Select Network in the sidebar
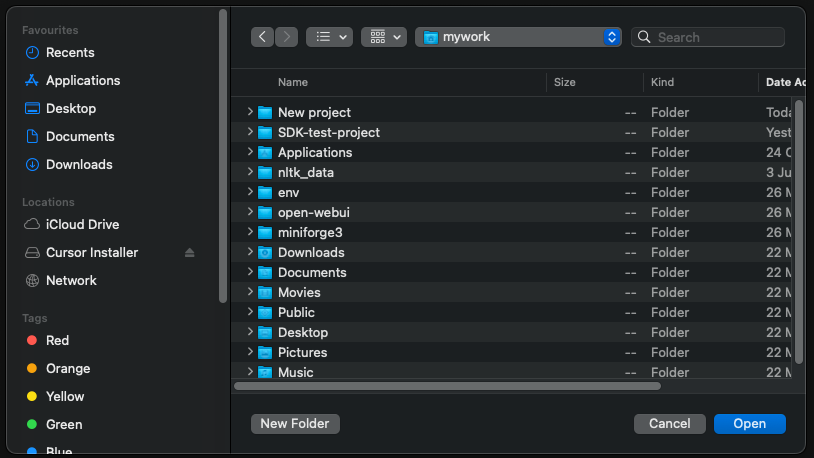814x458 pixels. (71, 280)
